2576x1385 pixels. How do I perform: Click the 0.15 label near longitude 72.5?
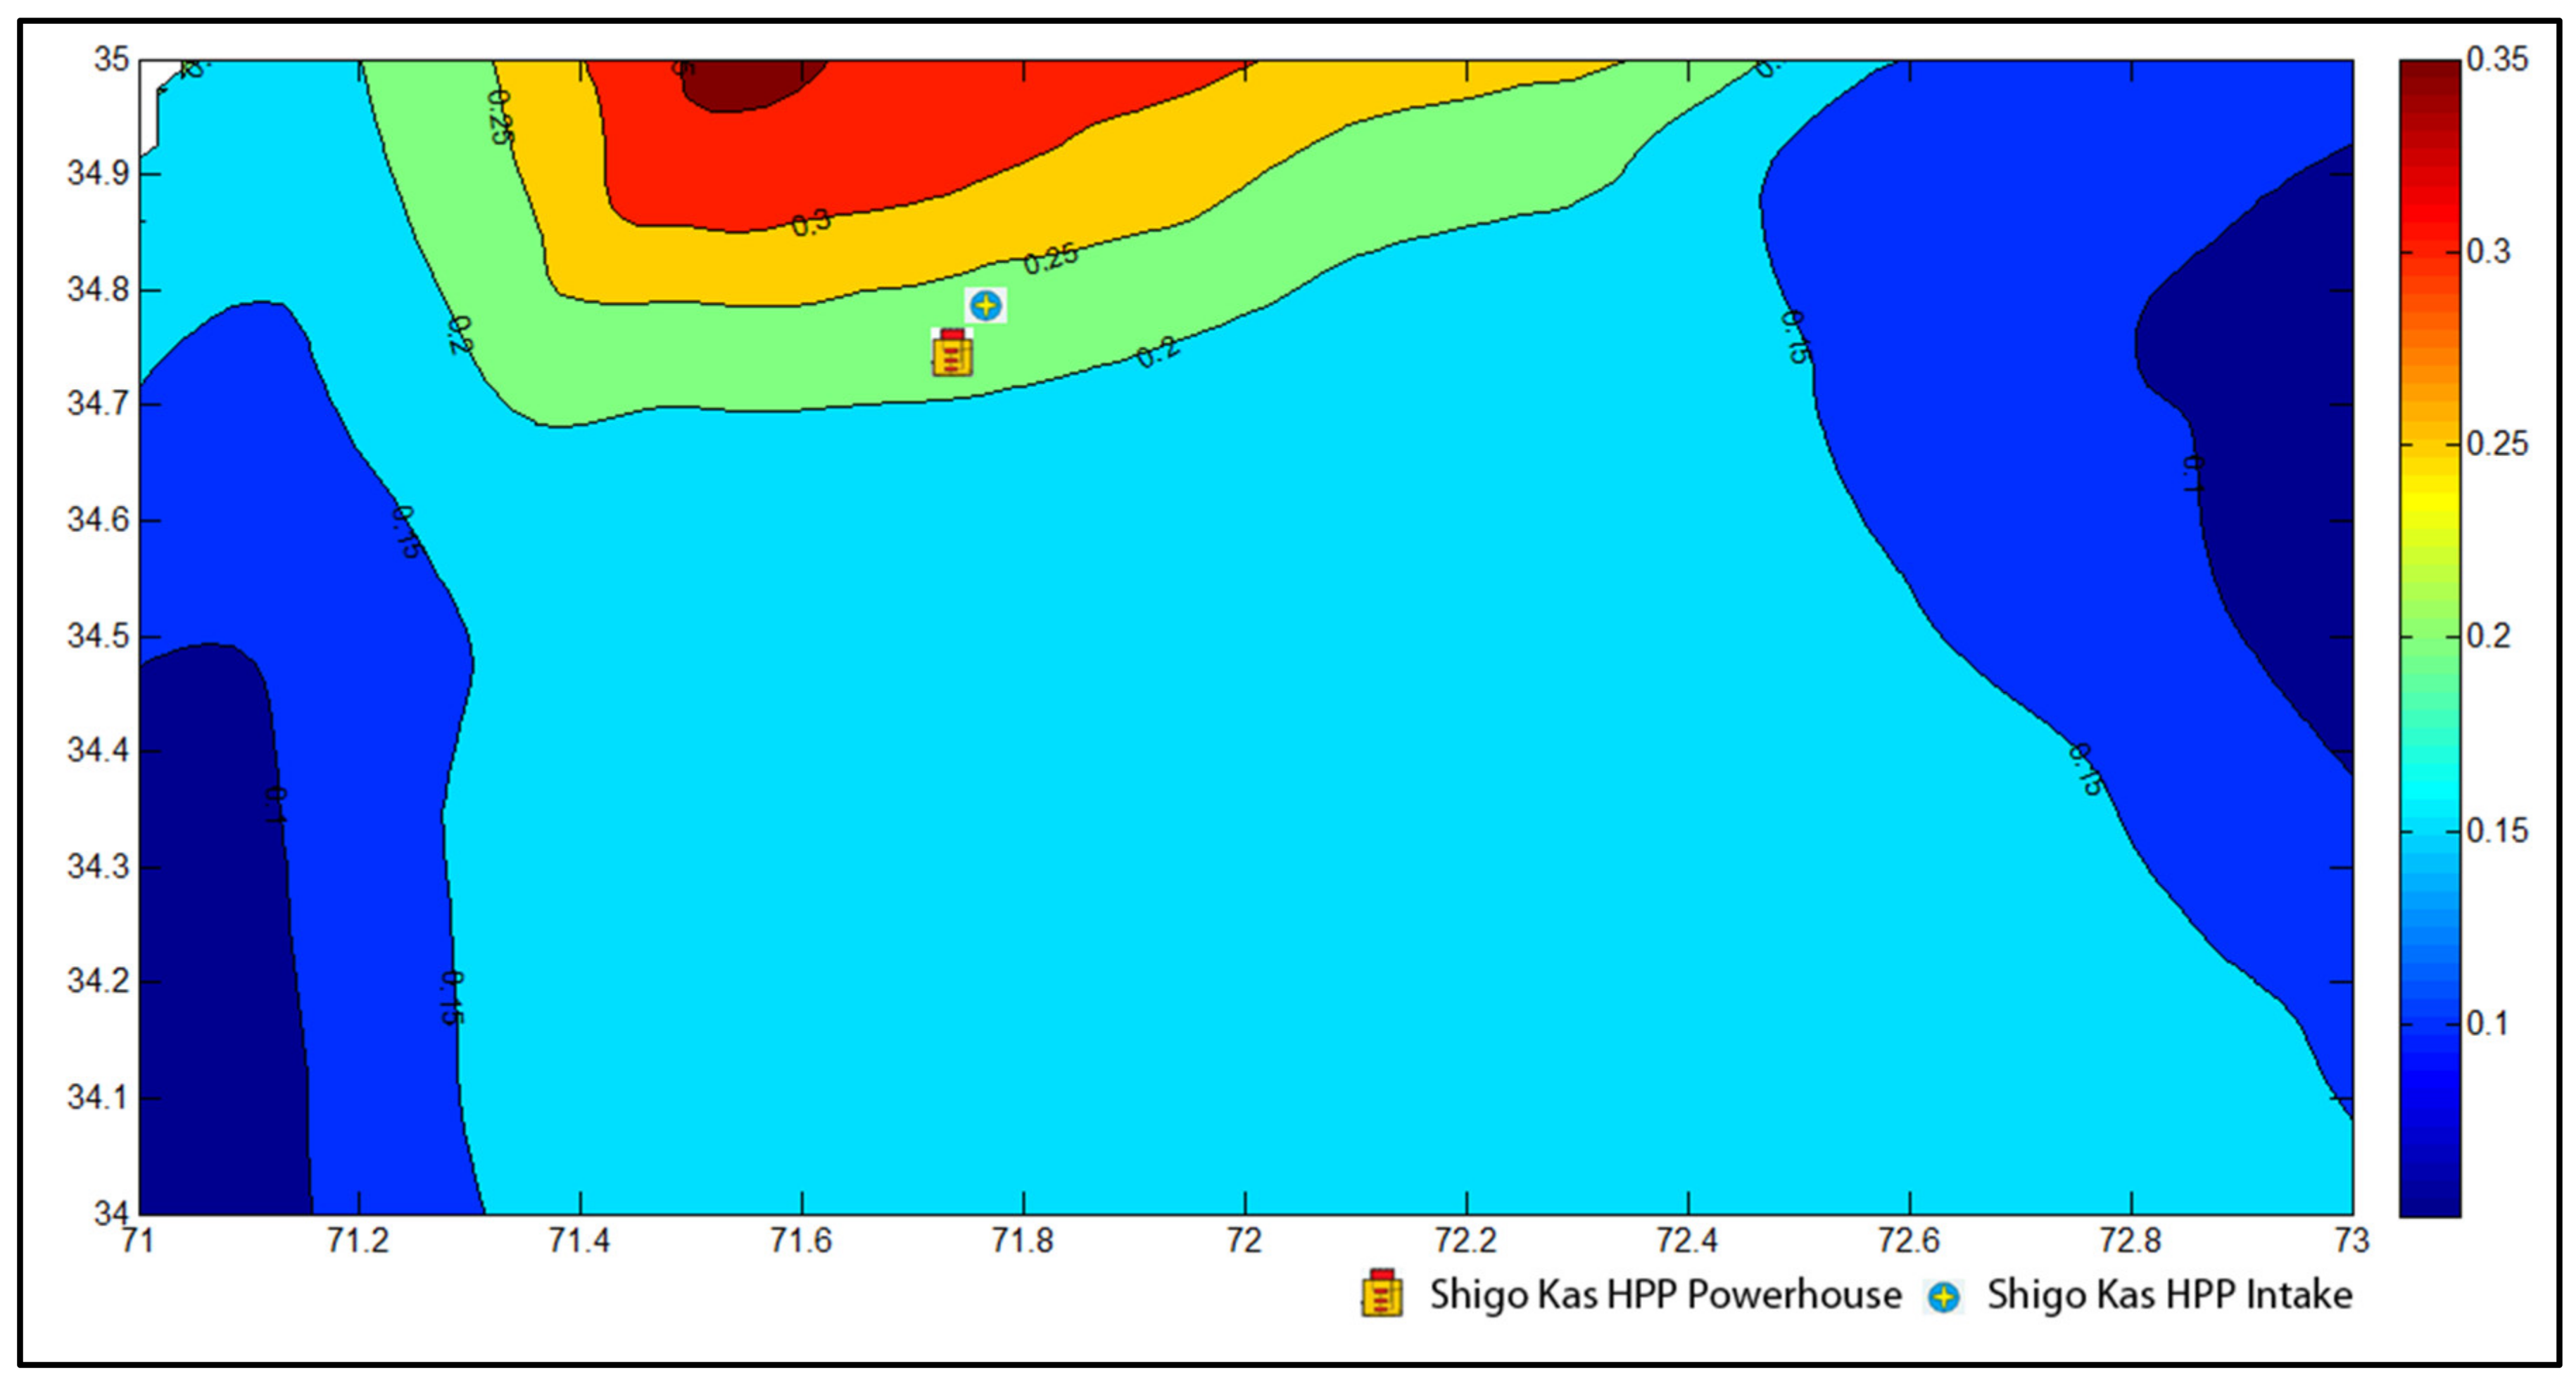tap(1795, 337)
